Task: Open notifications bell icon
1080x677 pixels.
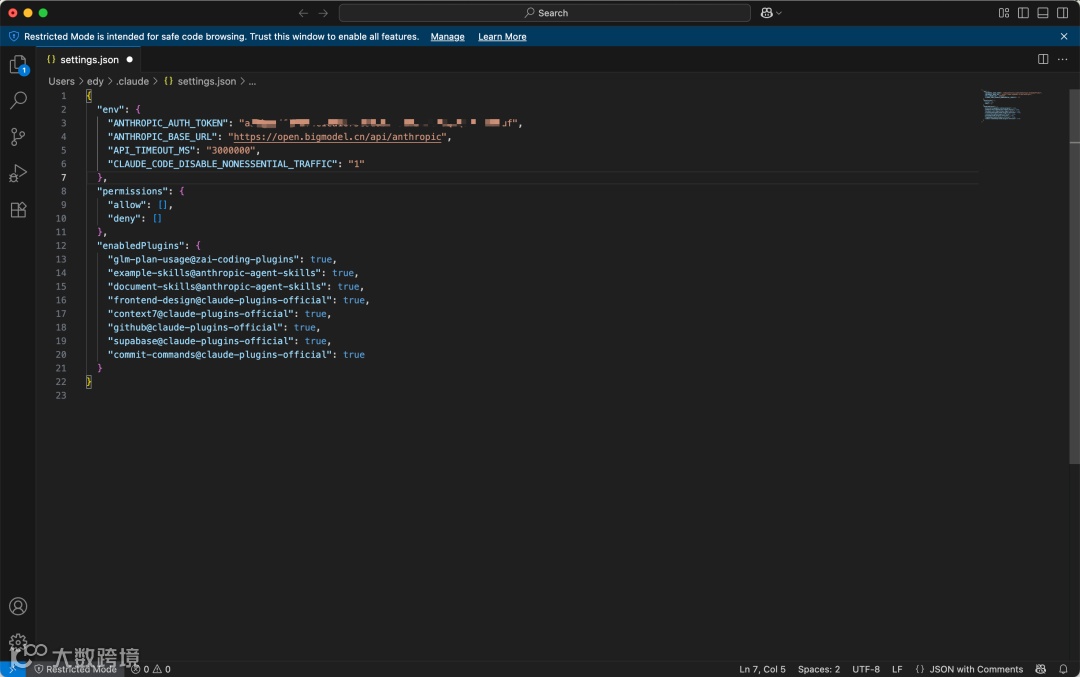Action: [x=1063, y=669]
